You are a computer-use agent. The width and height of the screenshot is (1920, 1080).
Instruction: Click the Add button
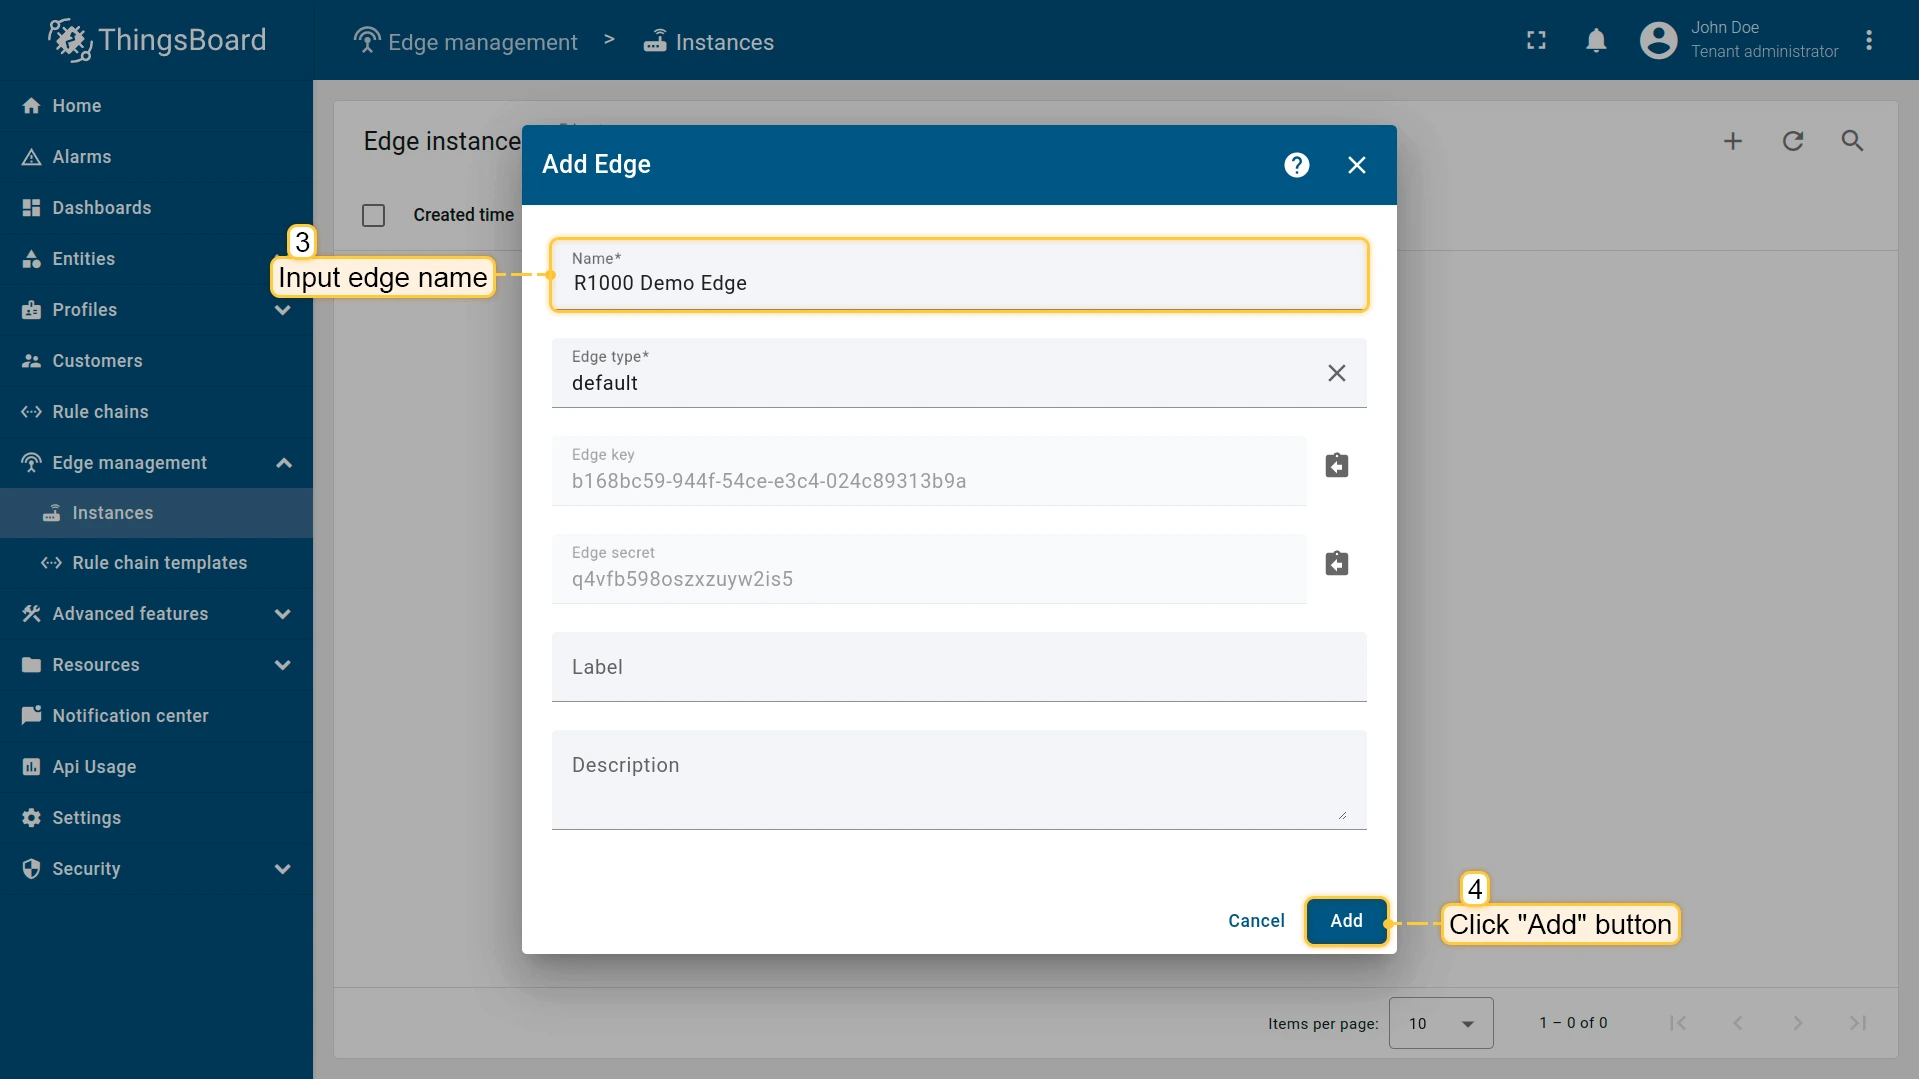1346,921
